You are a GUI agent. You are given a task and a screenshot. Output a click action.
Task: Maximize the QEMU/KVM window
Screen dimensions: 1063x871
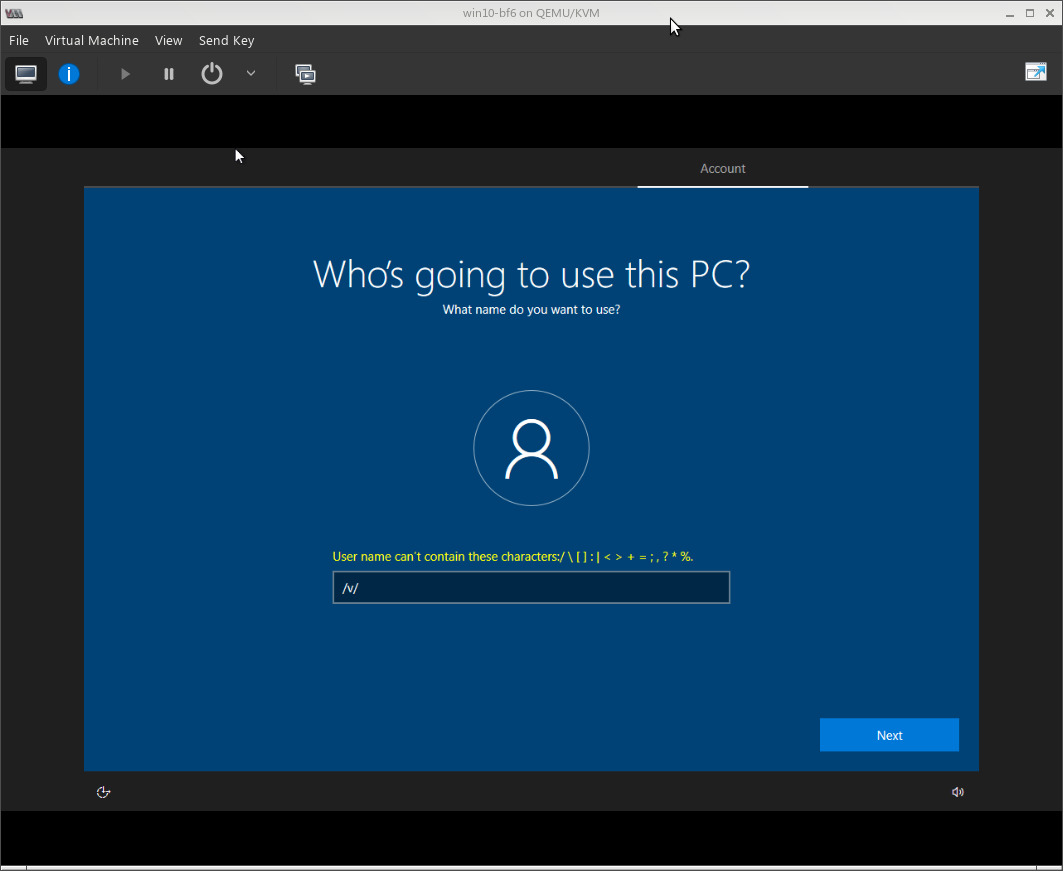click(1030, 13)
